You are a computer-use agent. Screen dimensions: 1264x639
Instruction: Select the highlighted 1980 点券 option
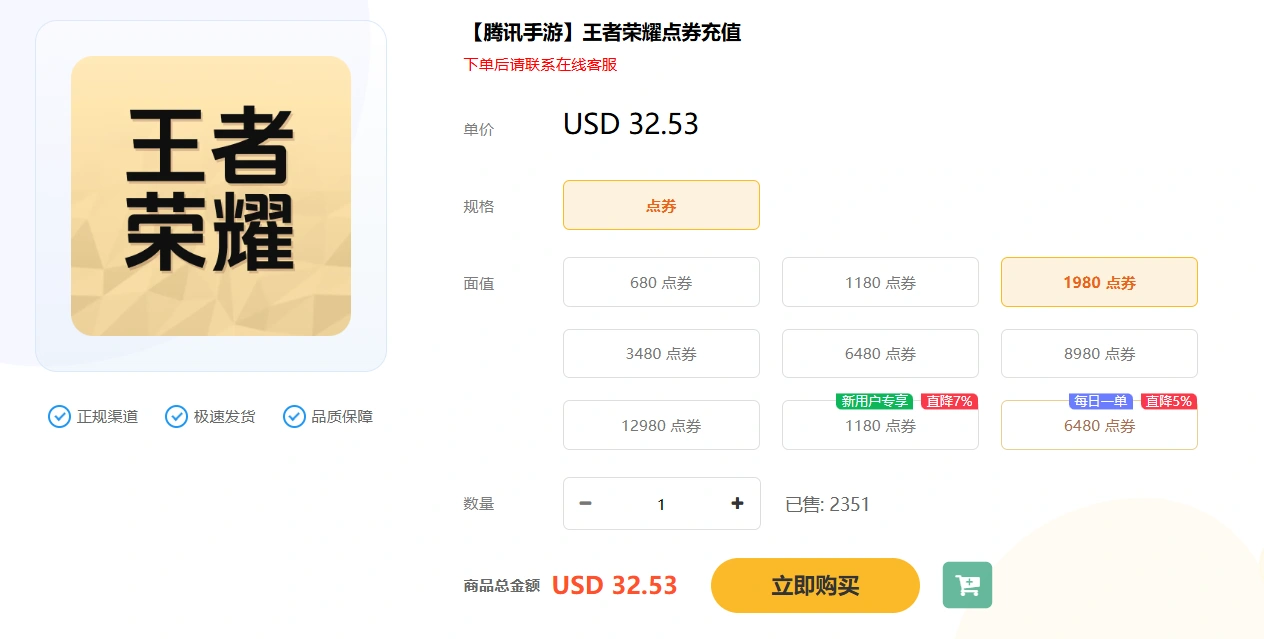pos(1099,282)
